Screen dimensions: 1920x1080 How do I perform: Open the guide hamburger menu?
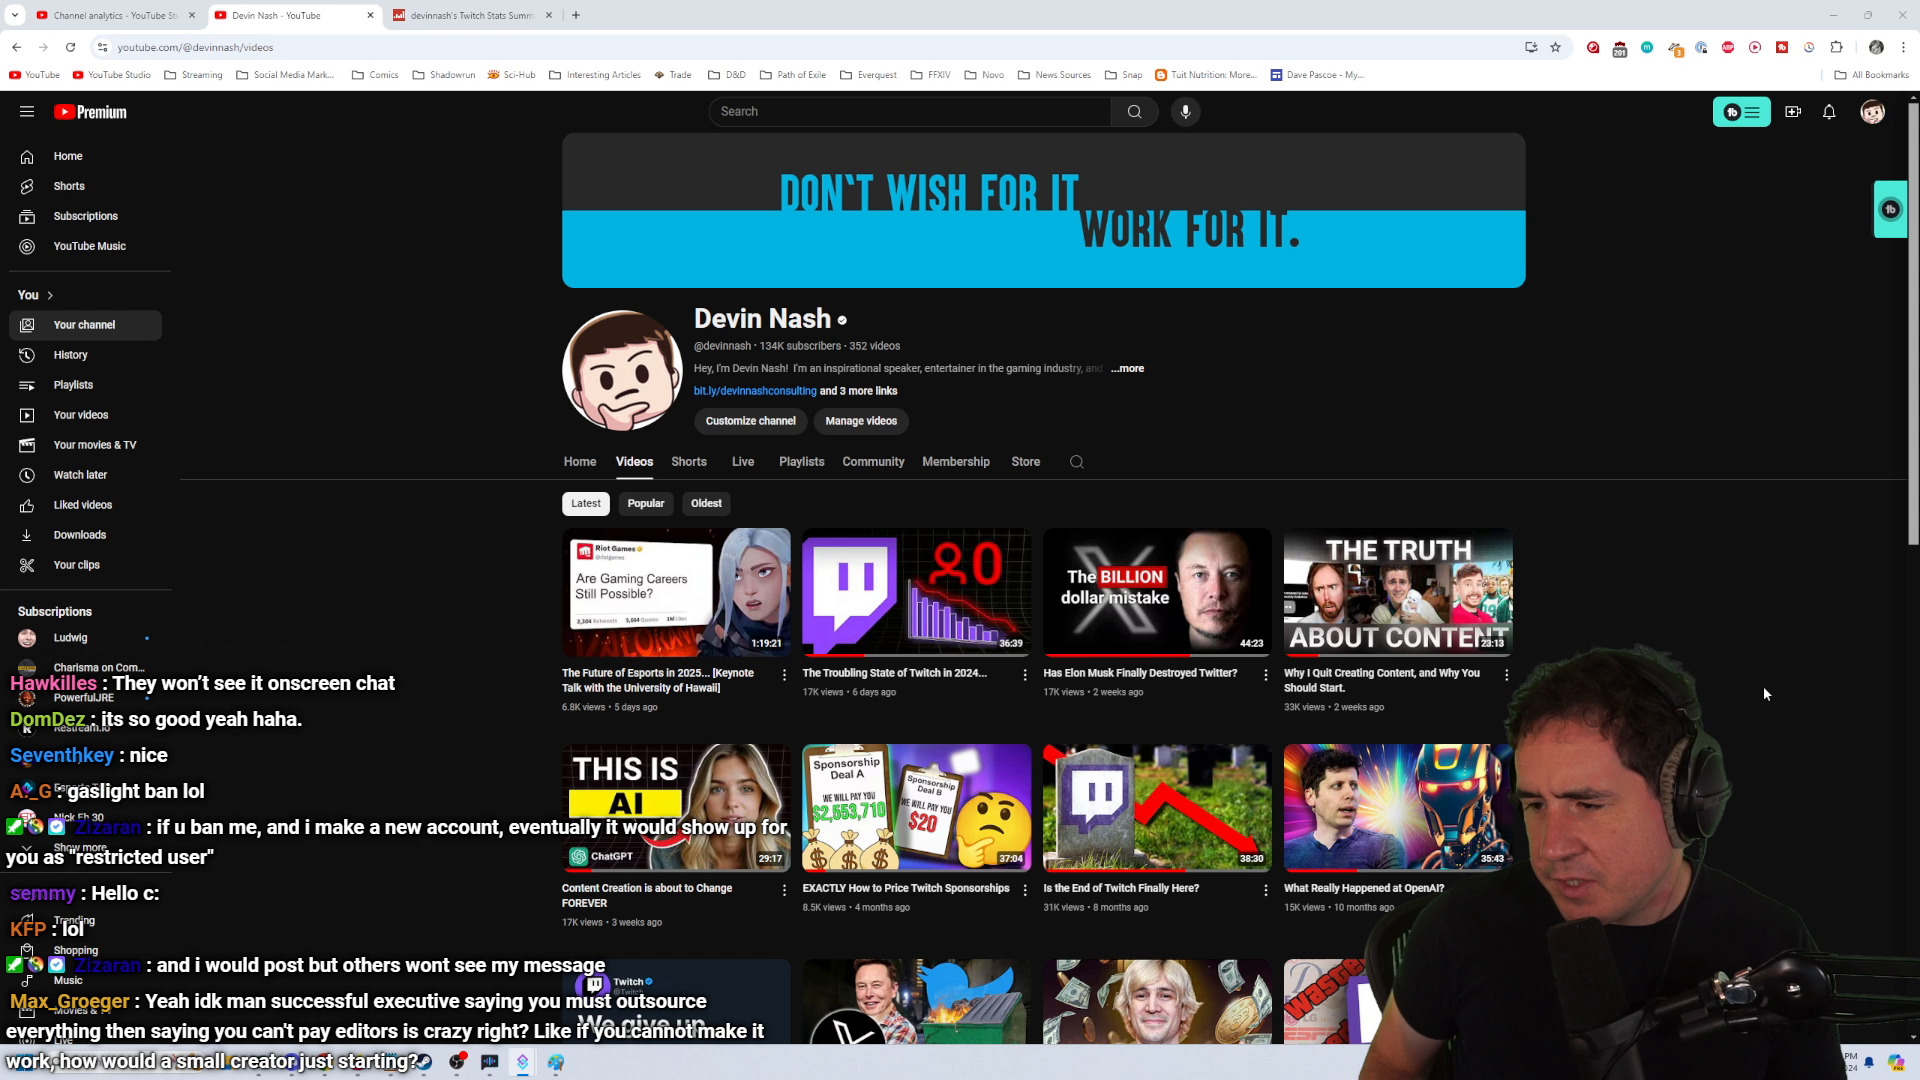pyautogui.click(x=27, y=111)
